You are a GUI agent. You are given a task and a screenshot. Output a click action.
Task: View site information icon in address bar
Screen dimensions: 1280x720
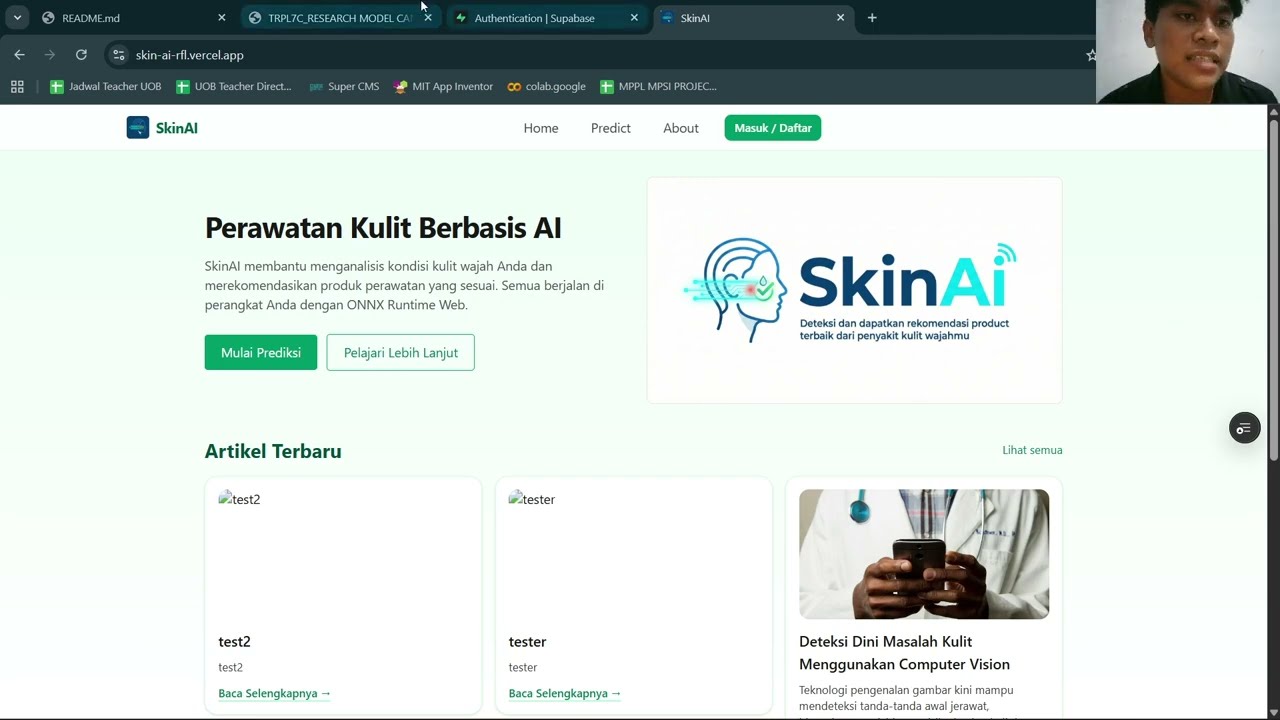coord(118,55)
